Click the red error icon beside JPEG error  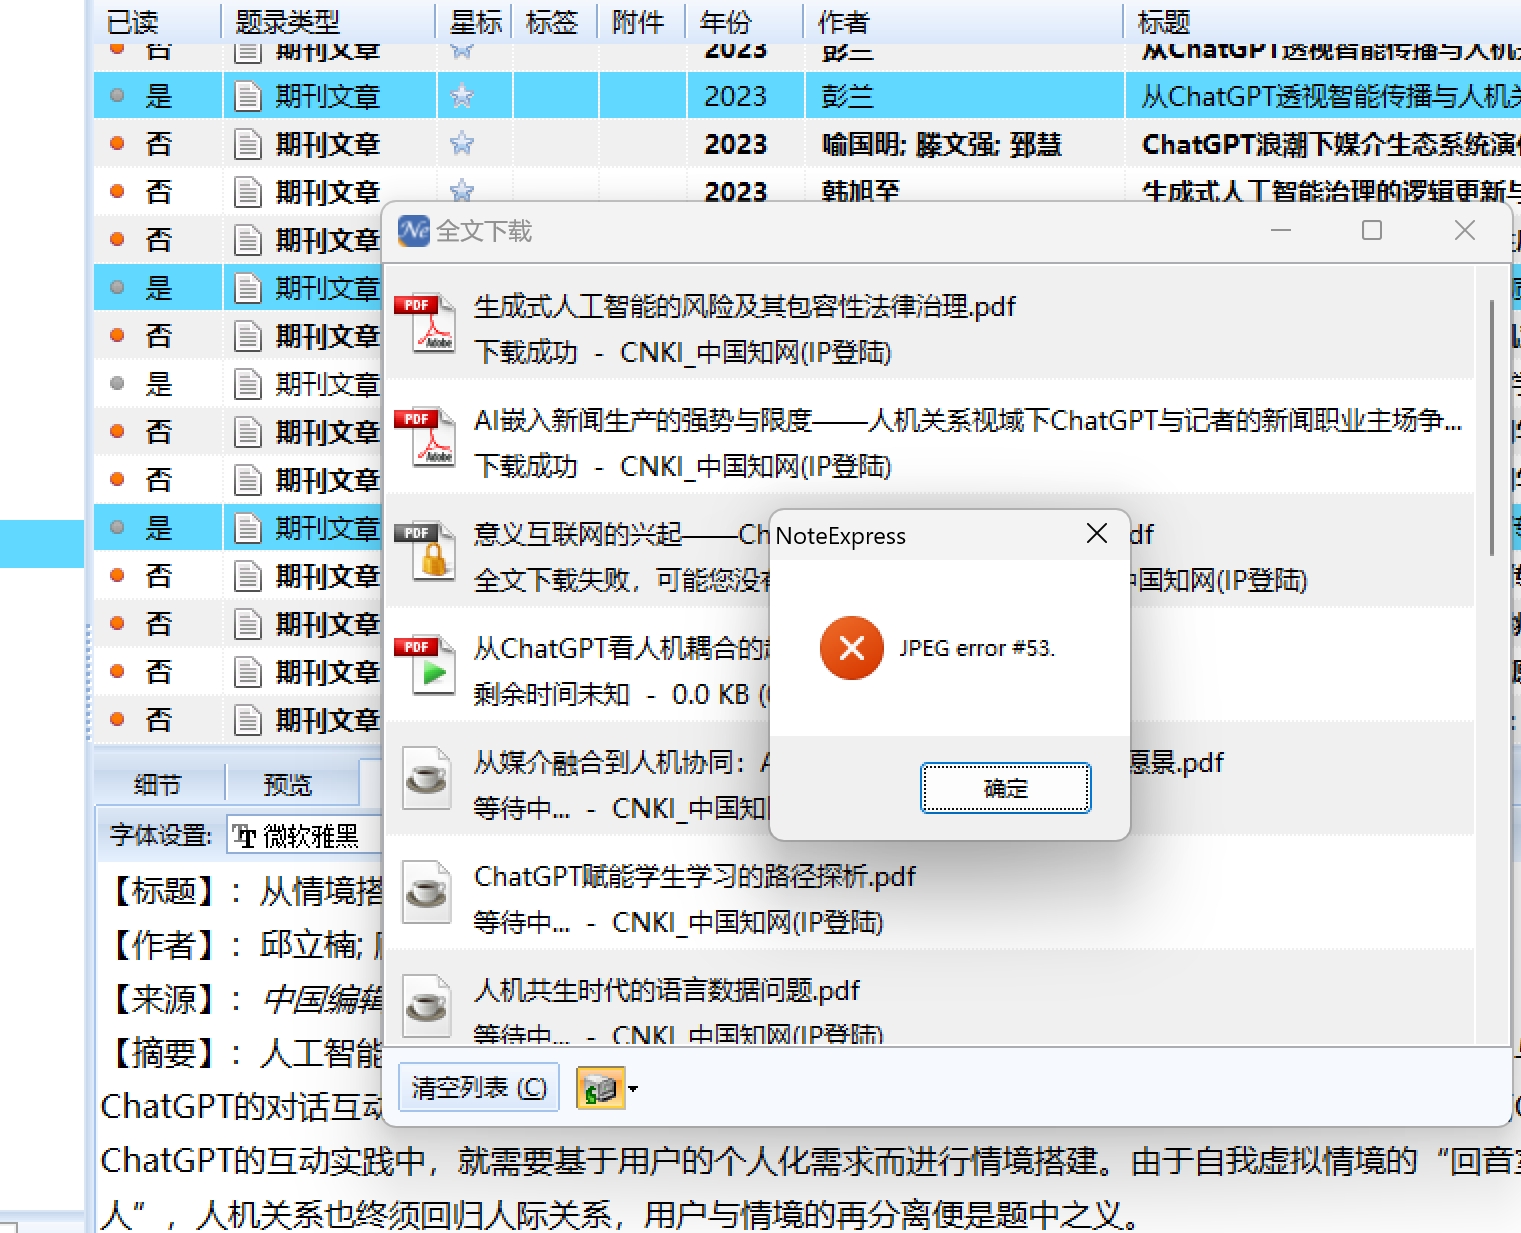click(x=851, y=648)
